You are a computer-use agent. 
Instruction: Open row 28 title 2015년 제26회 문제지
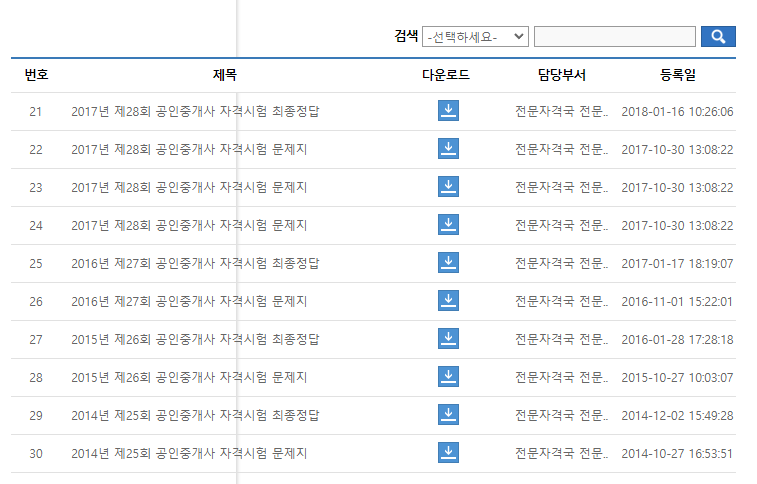[x=189, y=378]
